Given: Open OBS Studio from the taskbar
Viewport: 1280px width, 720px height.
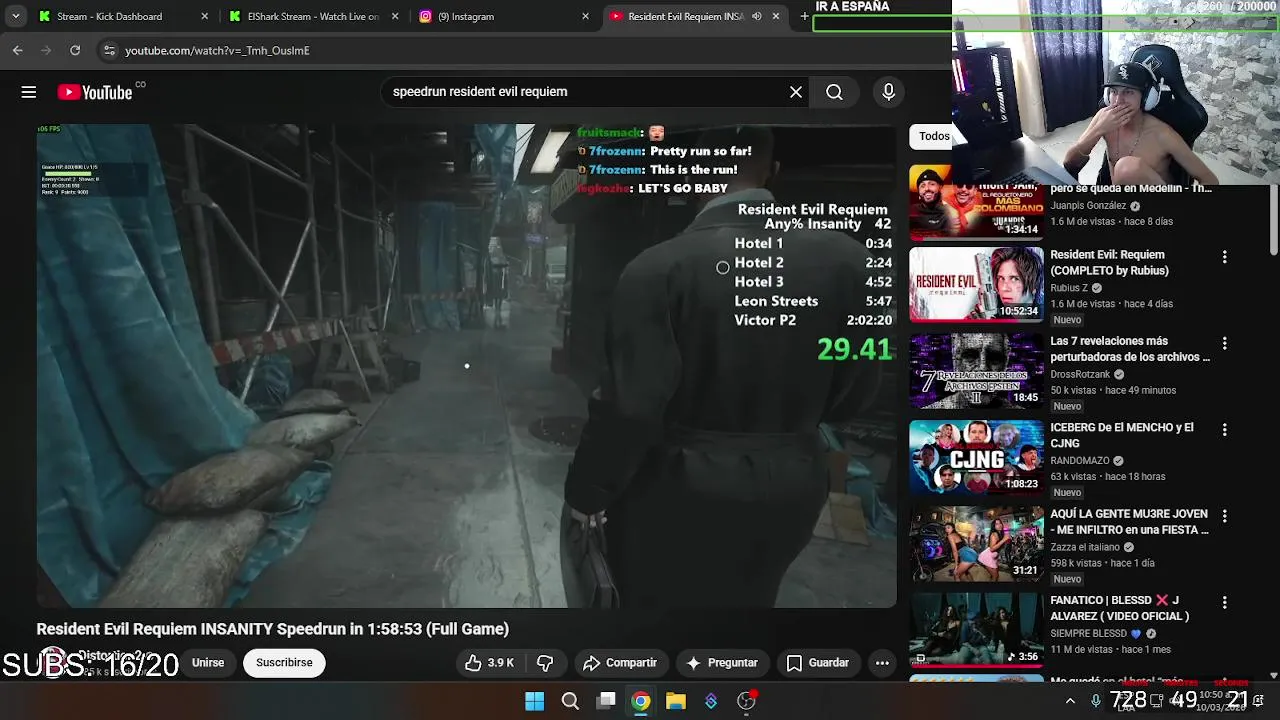Looking at the screenshot, I should (746, 701).
